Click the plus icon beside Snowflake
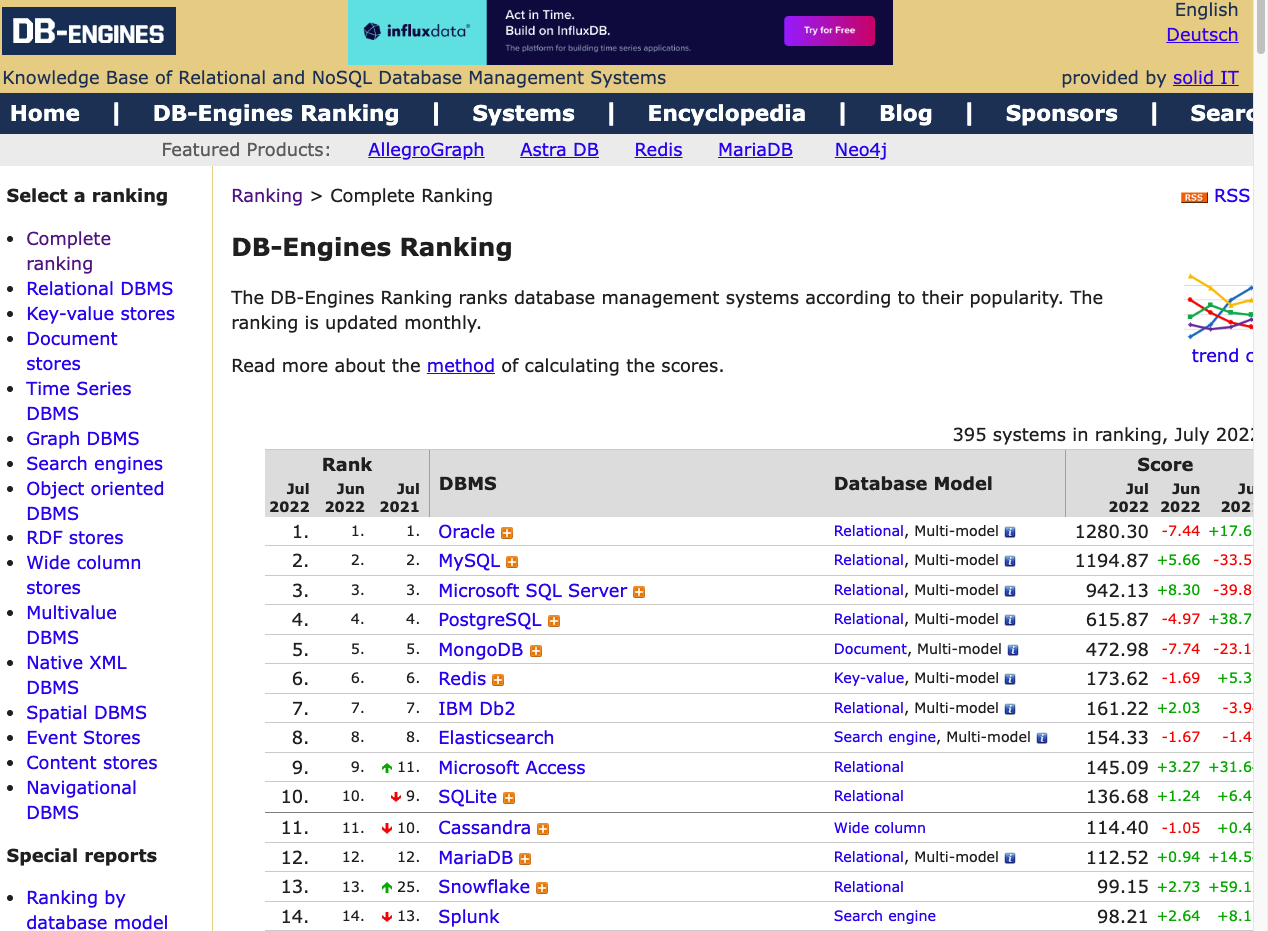Screen dimensions: 1268x931 click(542, 888)
